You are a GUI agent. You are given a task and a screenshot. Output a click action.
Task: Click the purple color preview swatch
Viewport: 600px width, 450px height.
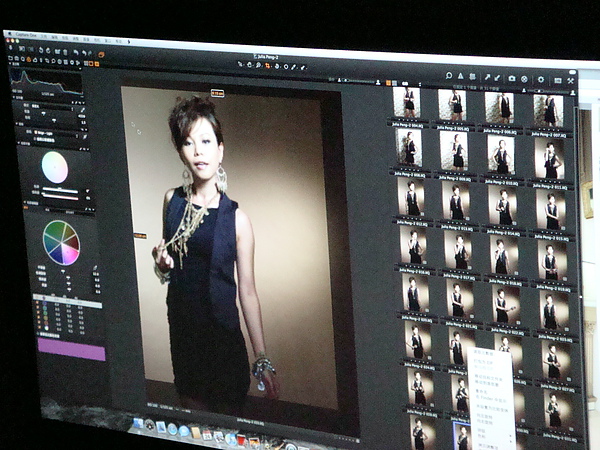pos(72,349)
